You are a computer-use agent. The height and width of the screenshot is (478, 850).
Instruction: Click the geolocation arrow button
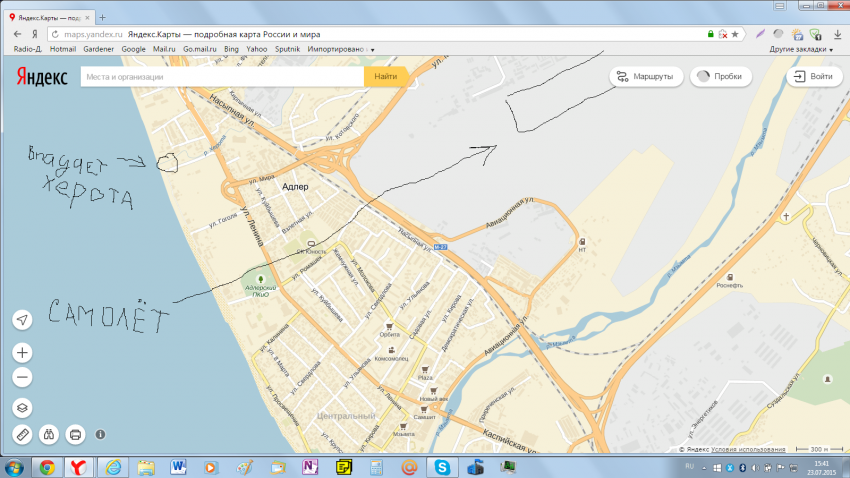coord(23,320)
